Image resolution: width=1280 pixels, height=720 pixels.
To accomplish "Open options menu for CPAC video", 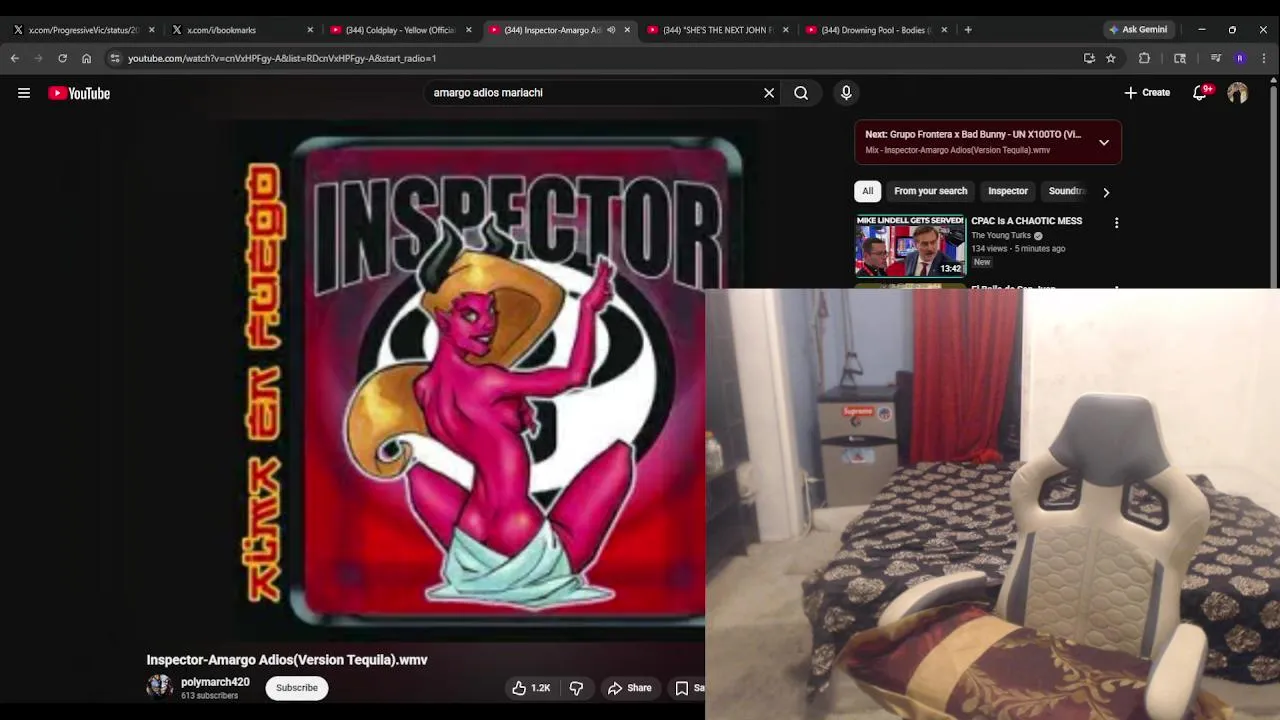I will click(1116, 223).
